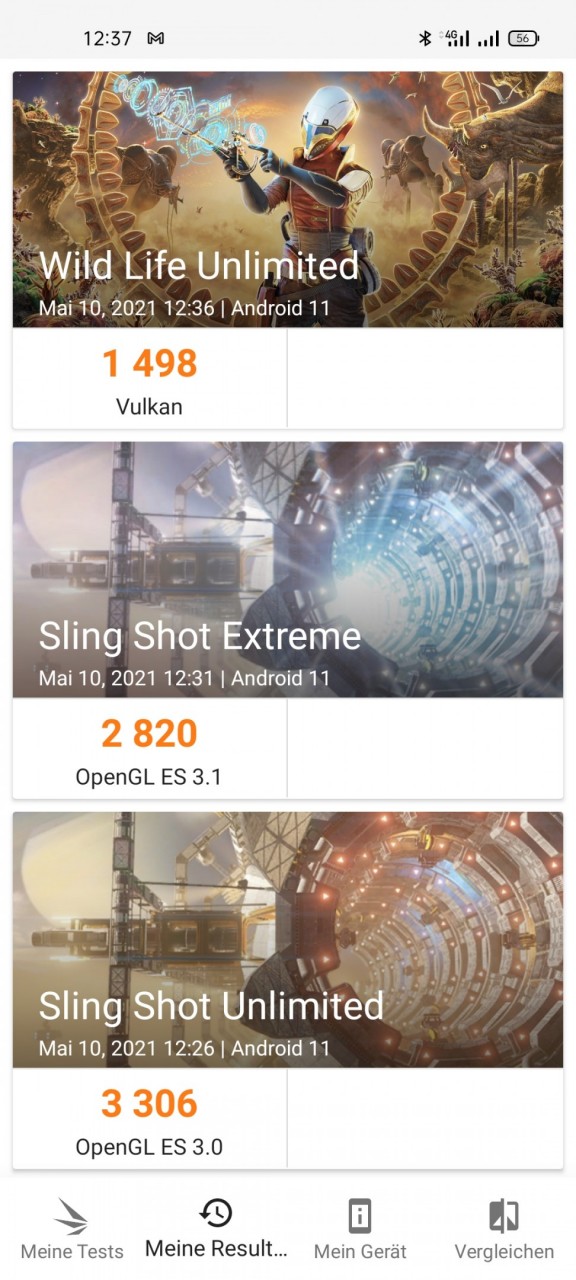
Task: Tap the Mein Gerät device info icon
Action: (x=360, y=1215)
